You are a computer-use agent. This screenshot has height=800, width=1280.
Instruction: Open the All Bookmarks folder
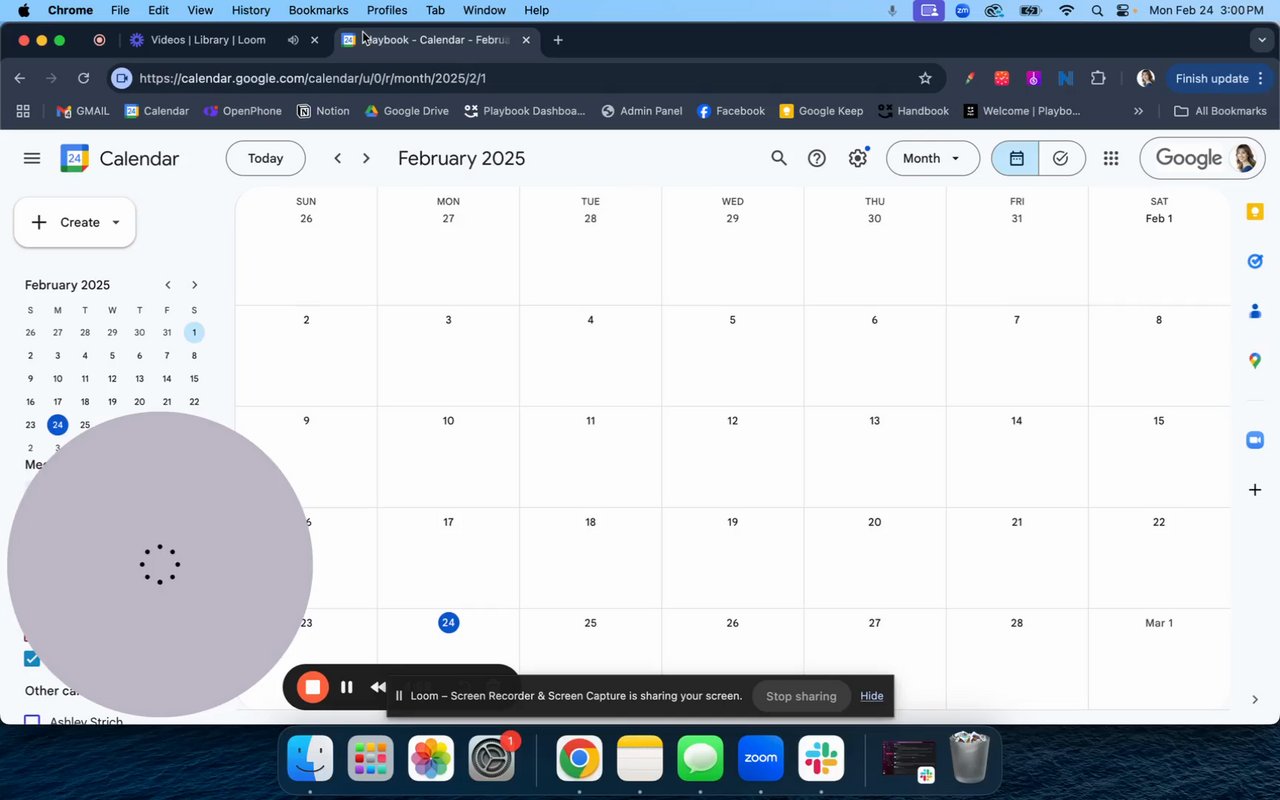pos(1220,111)
